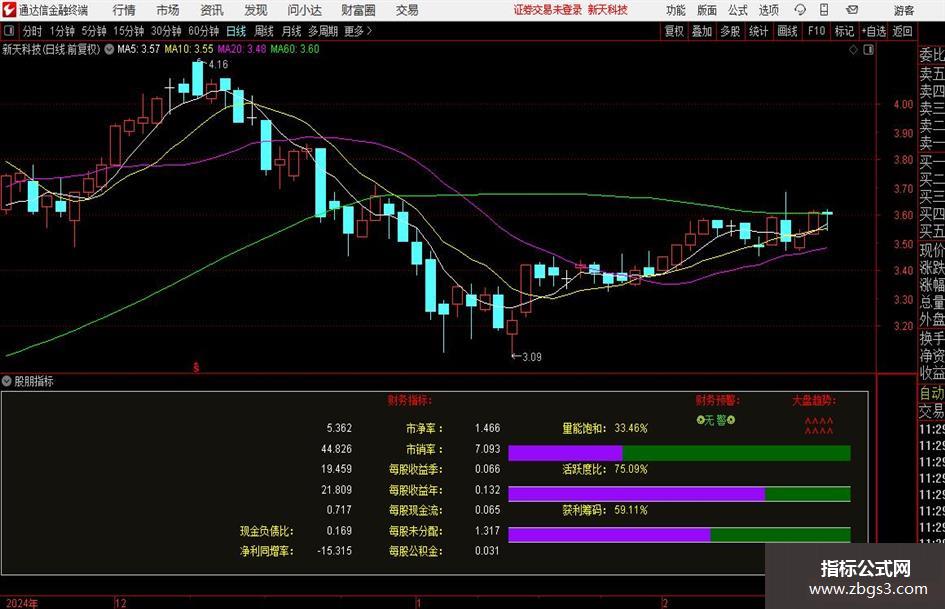Image resolution: width=945 pixels, height=609 pixels.
Task: Click the MA60: 3.60 indicator label
Action: pyautogui.click(x=295, y=49)
